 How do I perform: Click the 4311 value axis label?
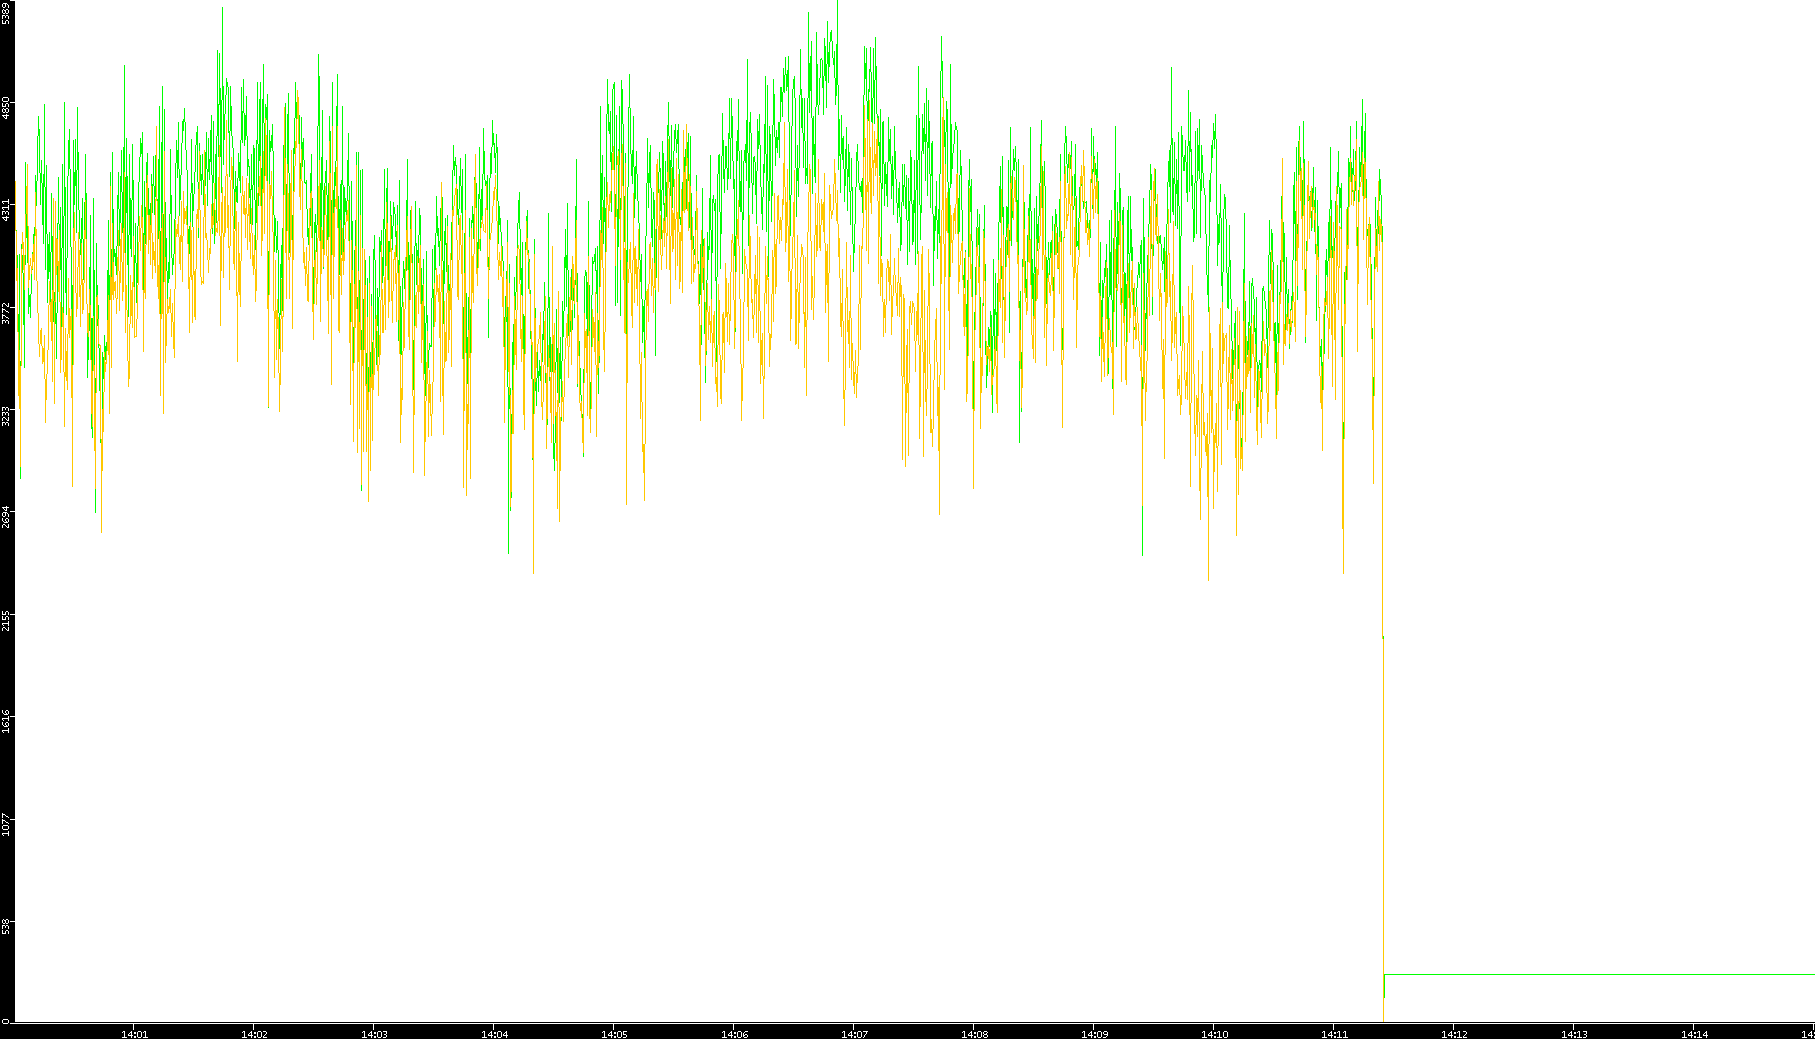pos(6,211)
